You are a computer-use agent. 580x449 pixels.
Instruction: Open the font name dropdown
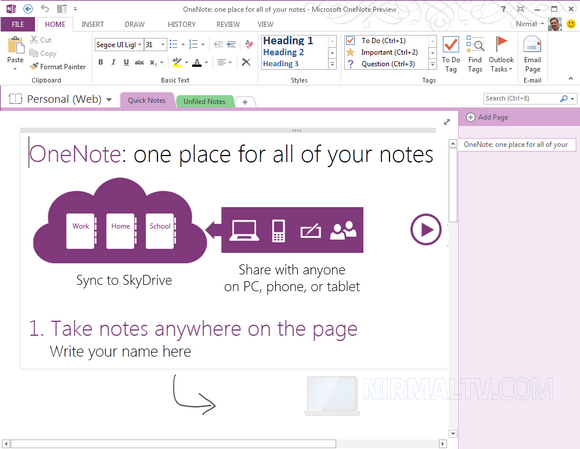click(140, 44)
